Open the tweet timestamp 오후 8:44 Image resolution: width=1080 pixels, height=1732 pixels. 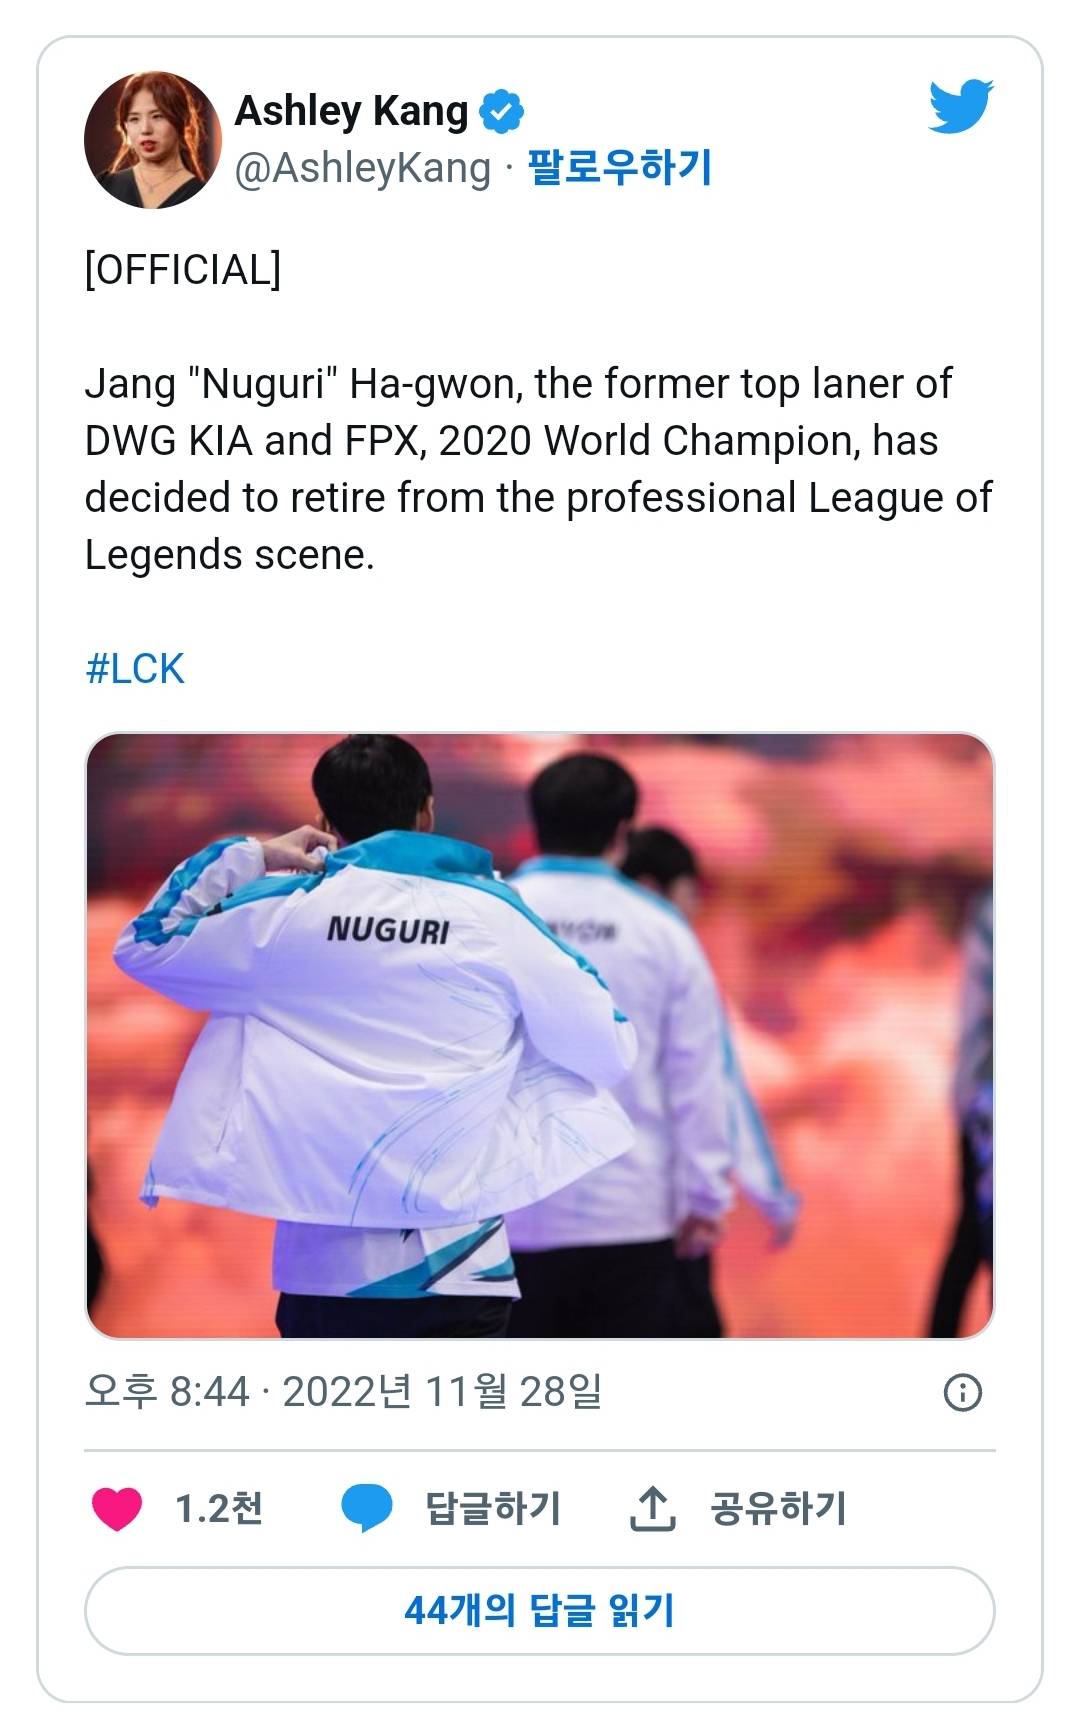tap(167, 1391)
